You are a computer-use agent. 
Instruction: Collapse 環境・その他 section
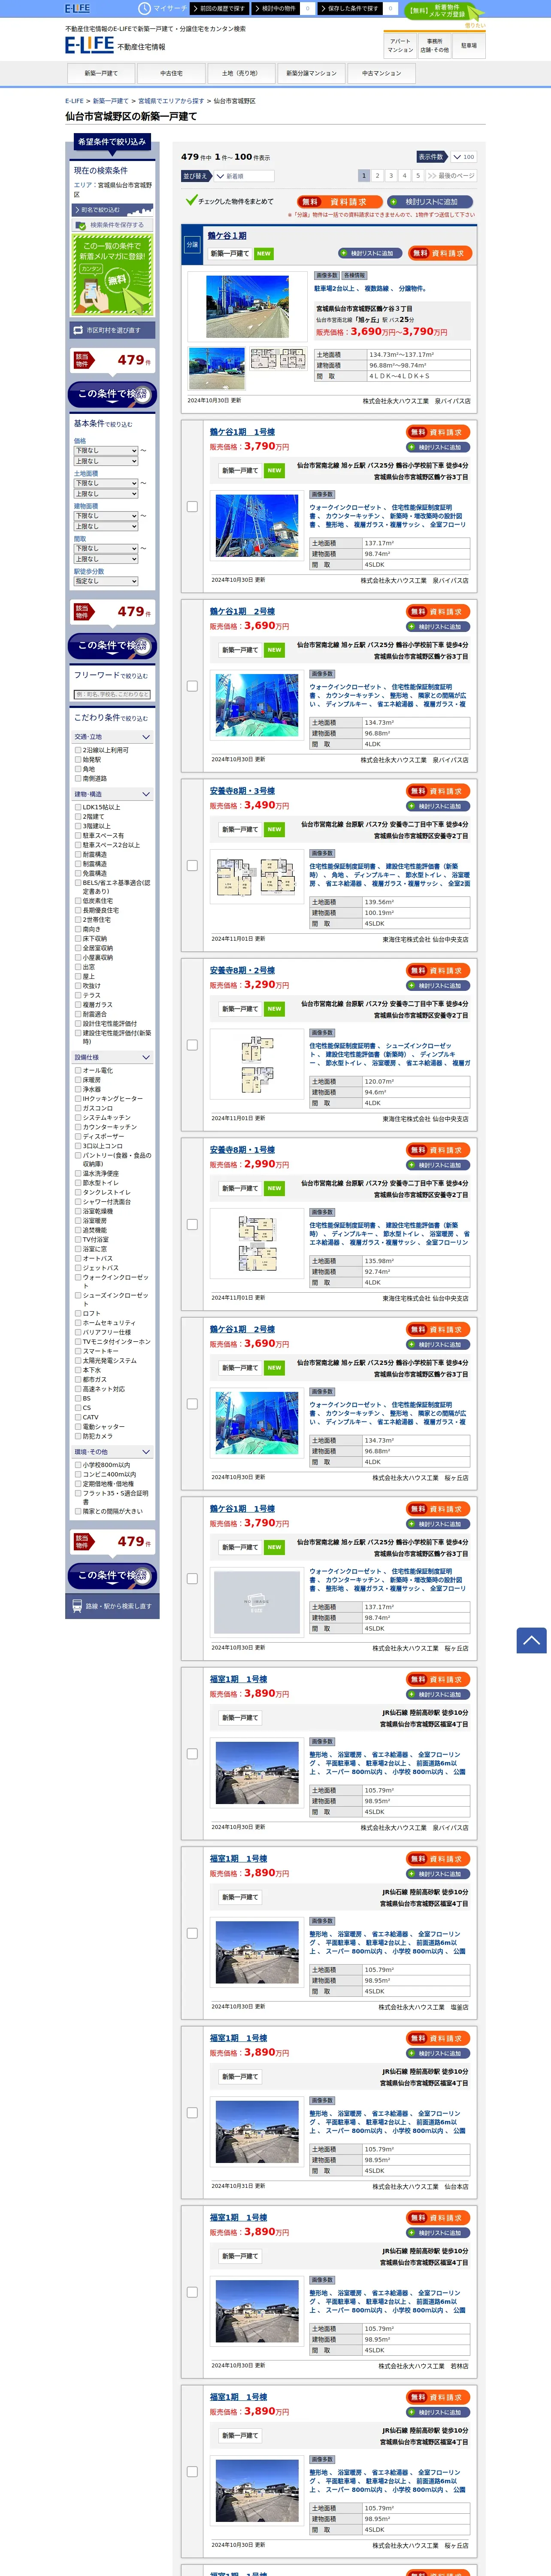(x=112, y=1452)
